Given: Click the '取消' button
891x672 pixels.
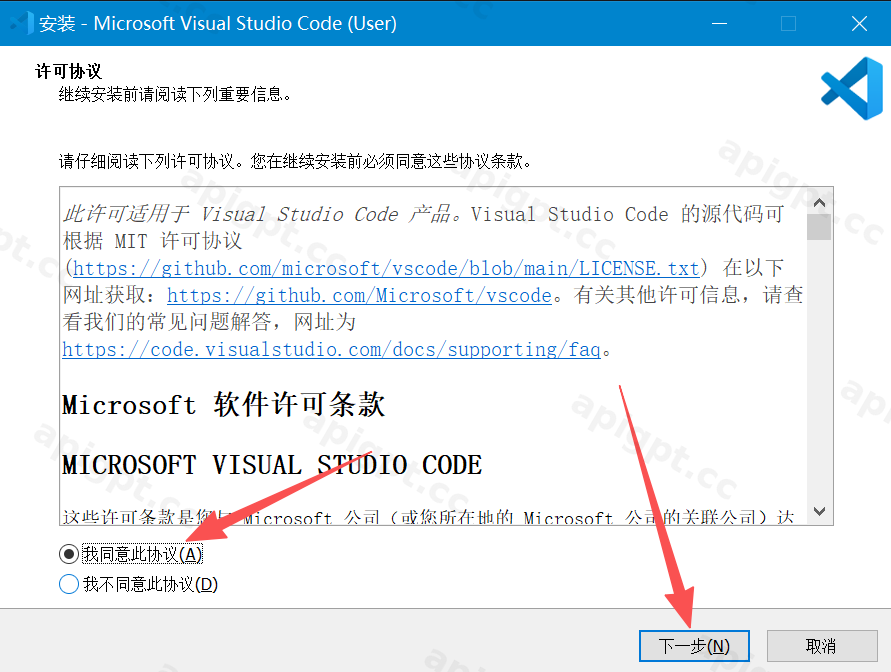Looking at the screenshot, I should click(822, 646).
